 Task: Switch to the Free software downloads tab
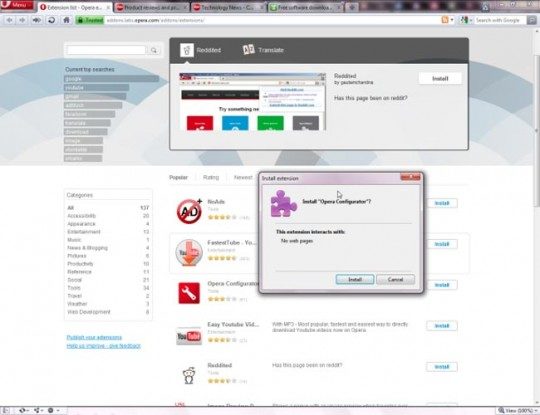[305, 7]
